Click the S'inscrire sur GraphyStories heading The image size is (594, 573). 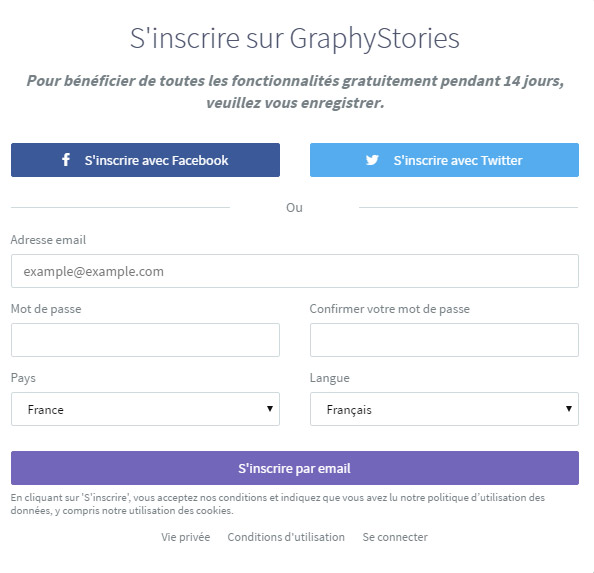pyautogui.click(x=295, y=39)
